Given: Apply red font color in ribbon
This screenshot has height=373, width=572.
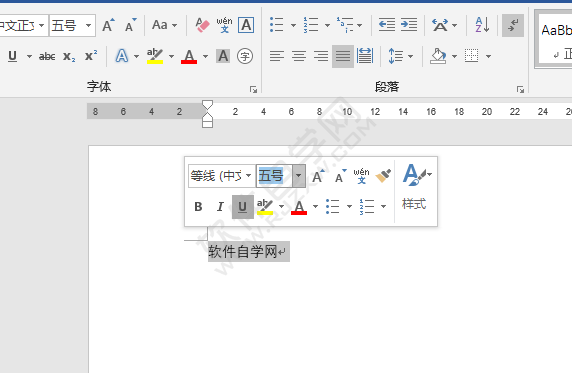Looking at the screenshot, I should pos(189,56).
